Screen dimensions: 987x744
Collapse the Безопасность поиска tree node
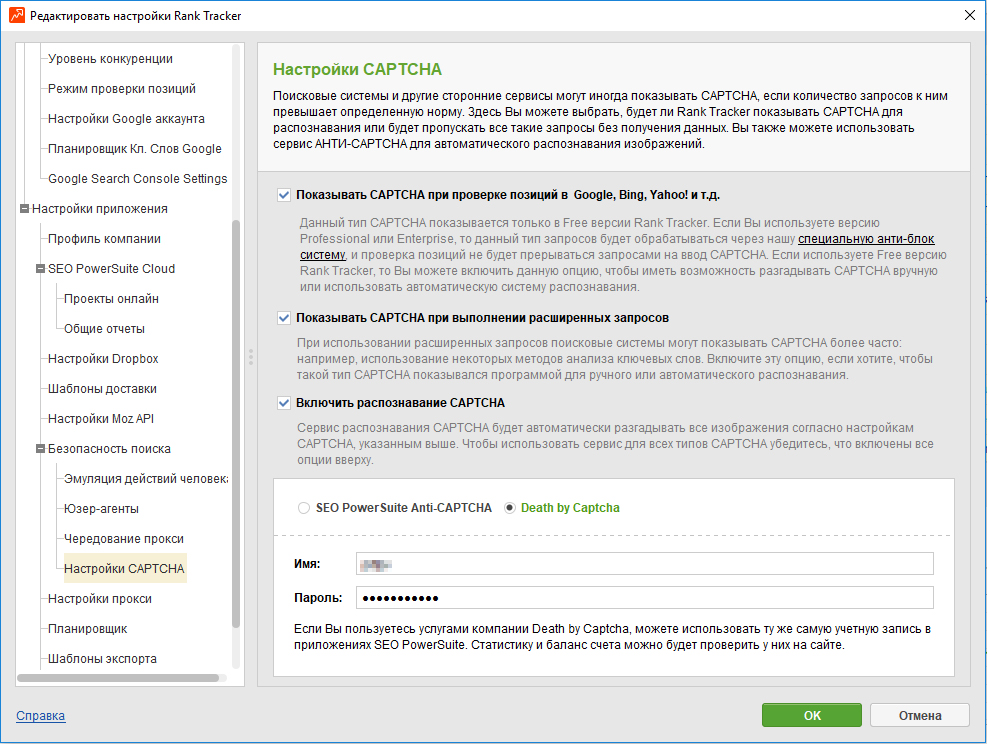click(40, 449)
